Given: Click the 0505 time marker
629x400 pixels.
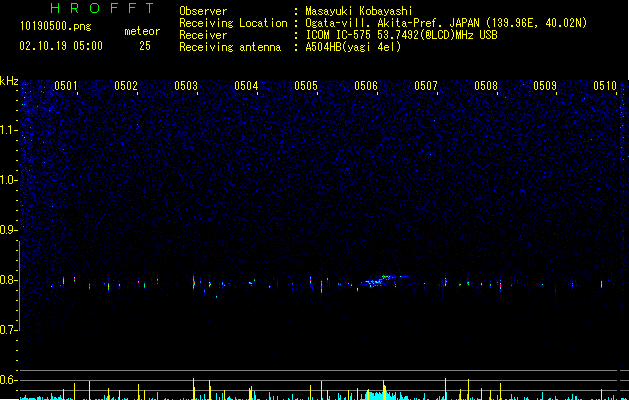Looking at the screenshot, I should [306, 86].
